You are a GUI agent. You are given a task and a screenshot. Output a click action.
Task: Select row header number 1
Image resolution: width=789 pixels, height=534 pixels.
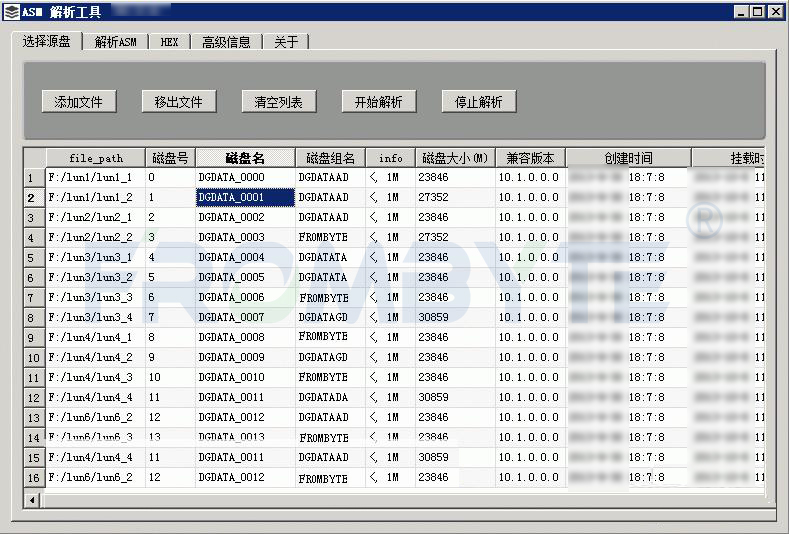(x=34, y=178)
